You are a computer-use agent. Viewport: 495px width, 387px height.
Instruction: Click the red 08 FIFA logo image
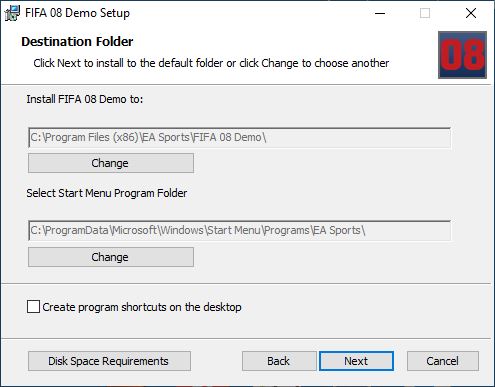(462, 55)
